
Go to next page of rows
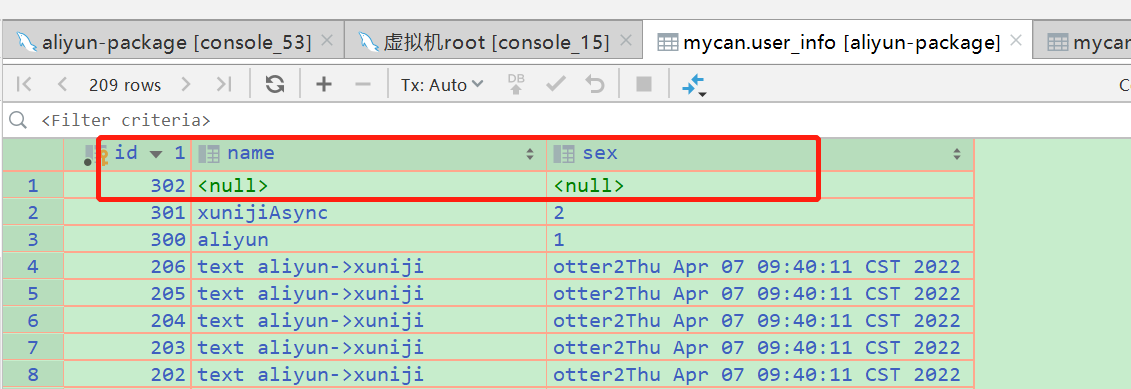click(x=186, y=84)
